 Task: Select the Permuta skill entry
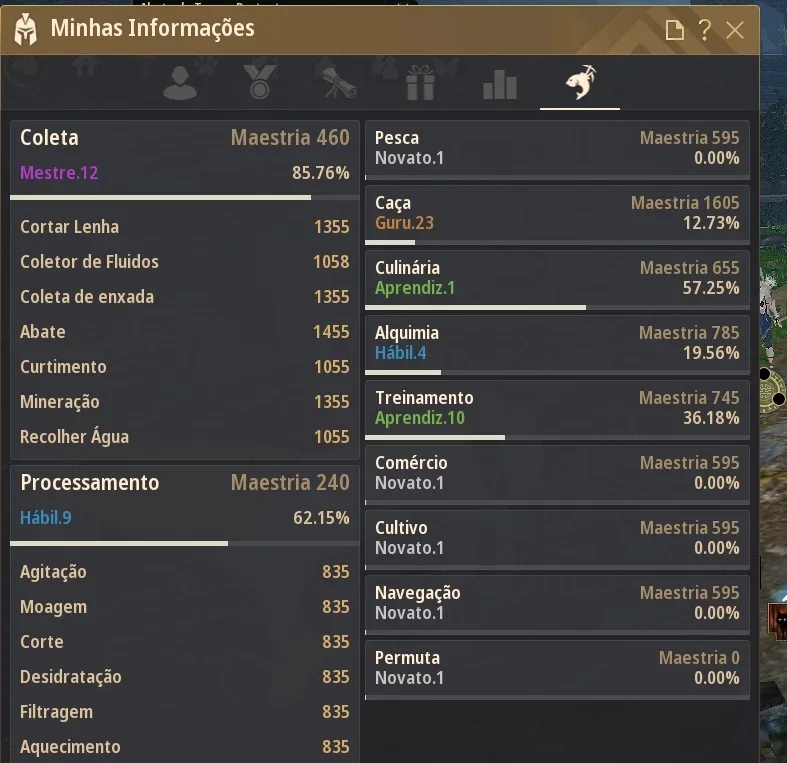[557, 670]
